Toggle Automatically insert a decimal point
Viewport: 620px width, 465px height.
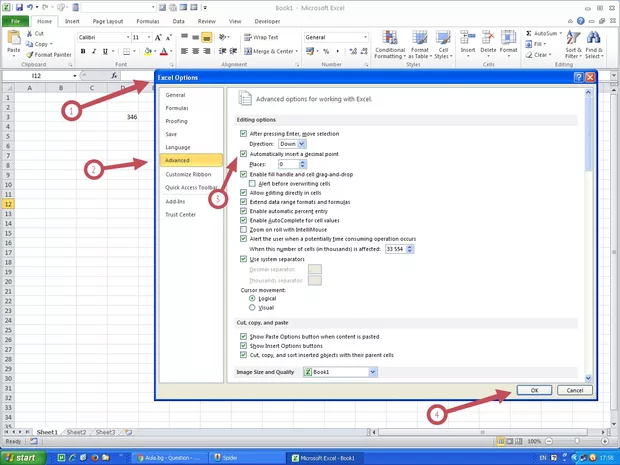click(244, 154)
